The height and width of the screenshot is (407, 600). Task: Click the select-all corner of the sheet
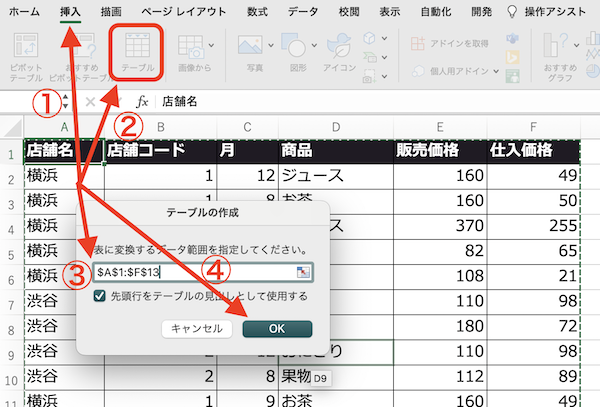tap(13, 128)
